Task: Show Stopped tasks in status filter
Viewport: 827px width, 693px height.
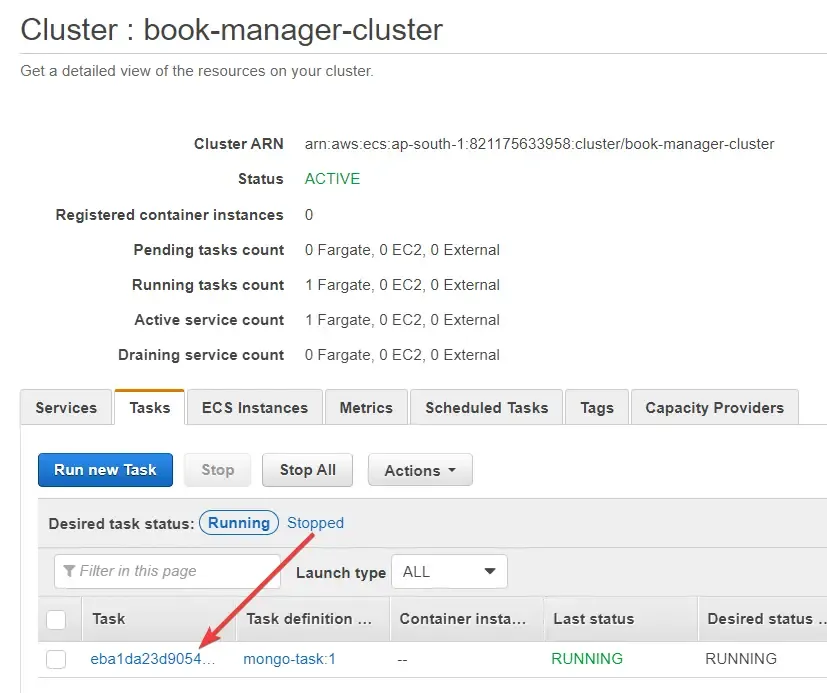Action: pyautogui.click(x=315, y=523)
